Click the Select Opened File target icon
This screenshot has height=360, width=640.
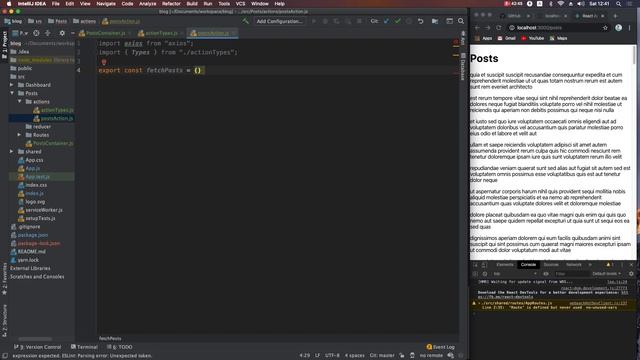36,33
